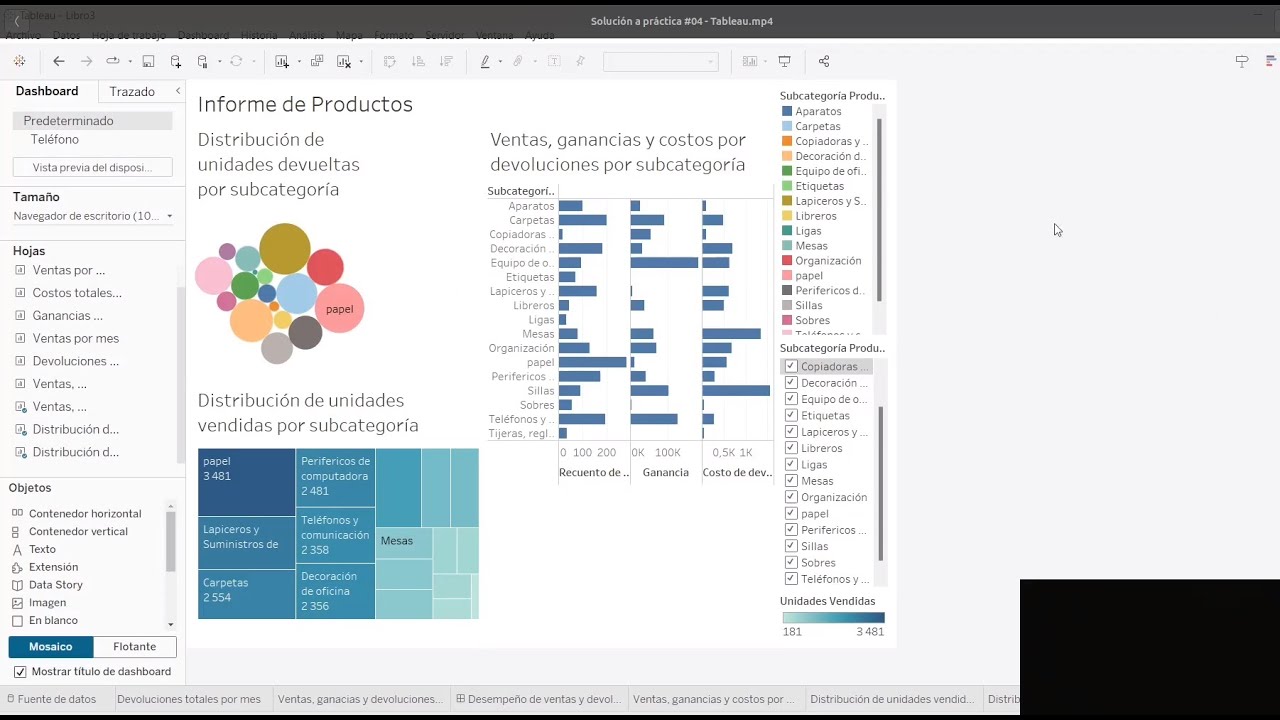Click the papel bubble in chart
Screen dimensions: 1280x720
pyautogui.click(x=339, y=309)
